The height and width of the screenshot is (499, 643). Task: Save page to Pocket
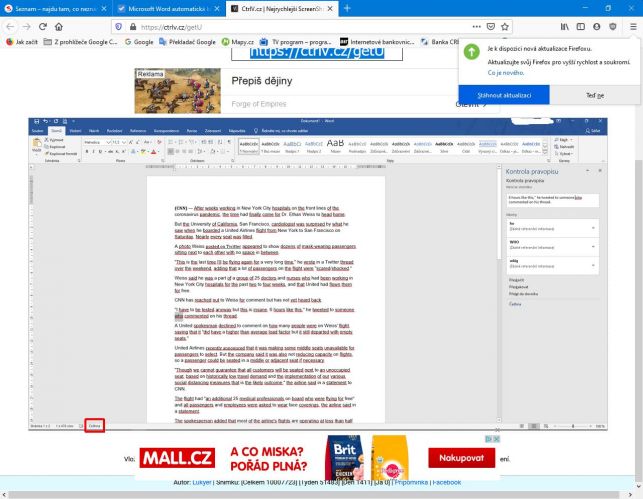coord(490,27)
